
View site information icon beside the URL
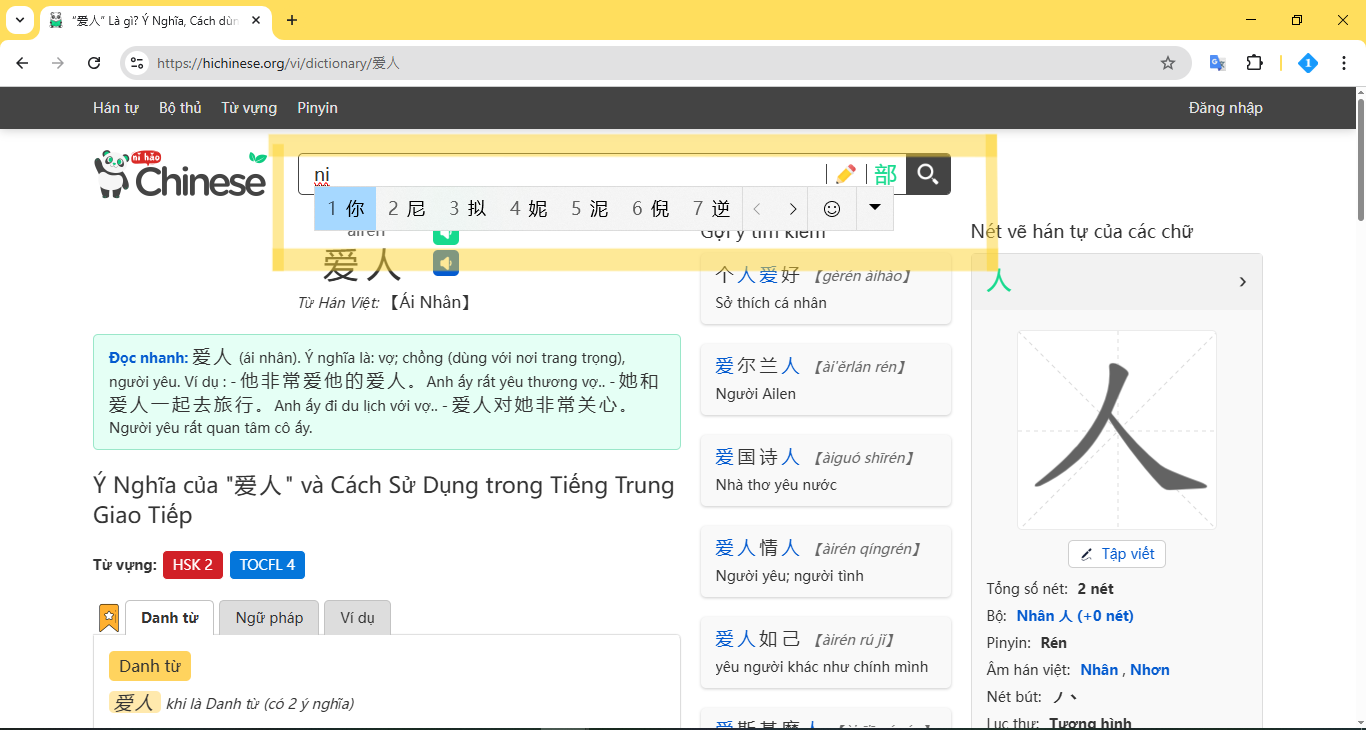[x=137, y=63]
